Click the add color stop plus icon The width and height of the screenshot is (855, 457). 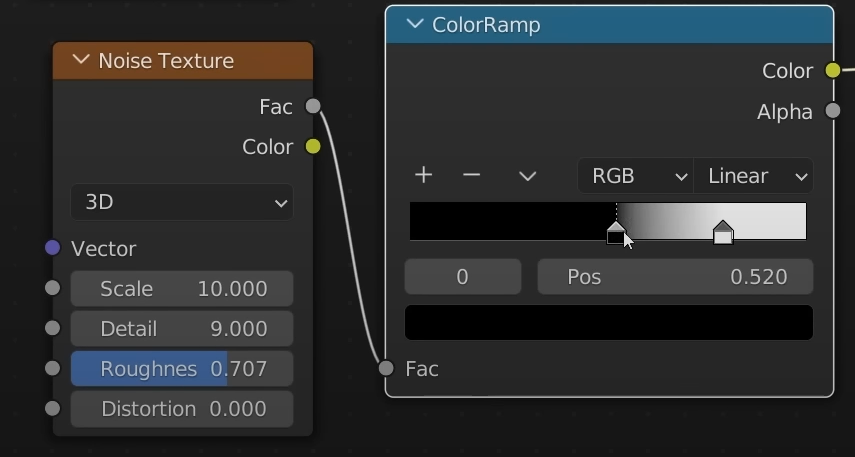(423, 176)
